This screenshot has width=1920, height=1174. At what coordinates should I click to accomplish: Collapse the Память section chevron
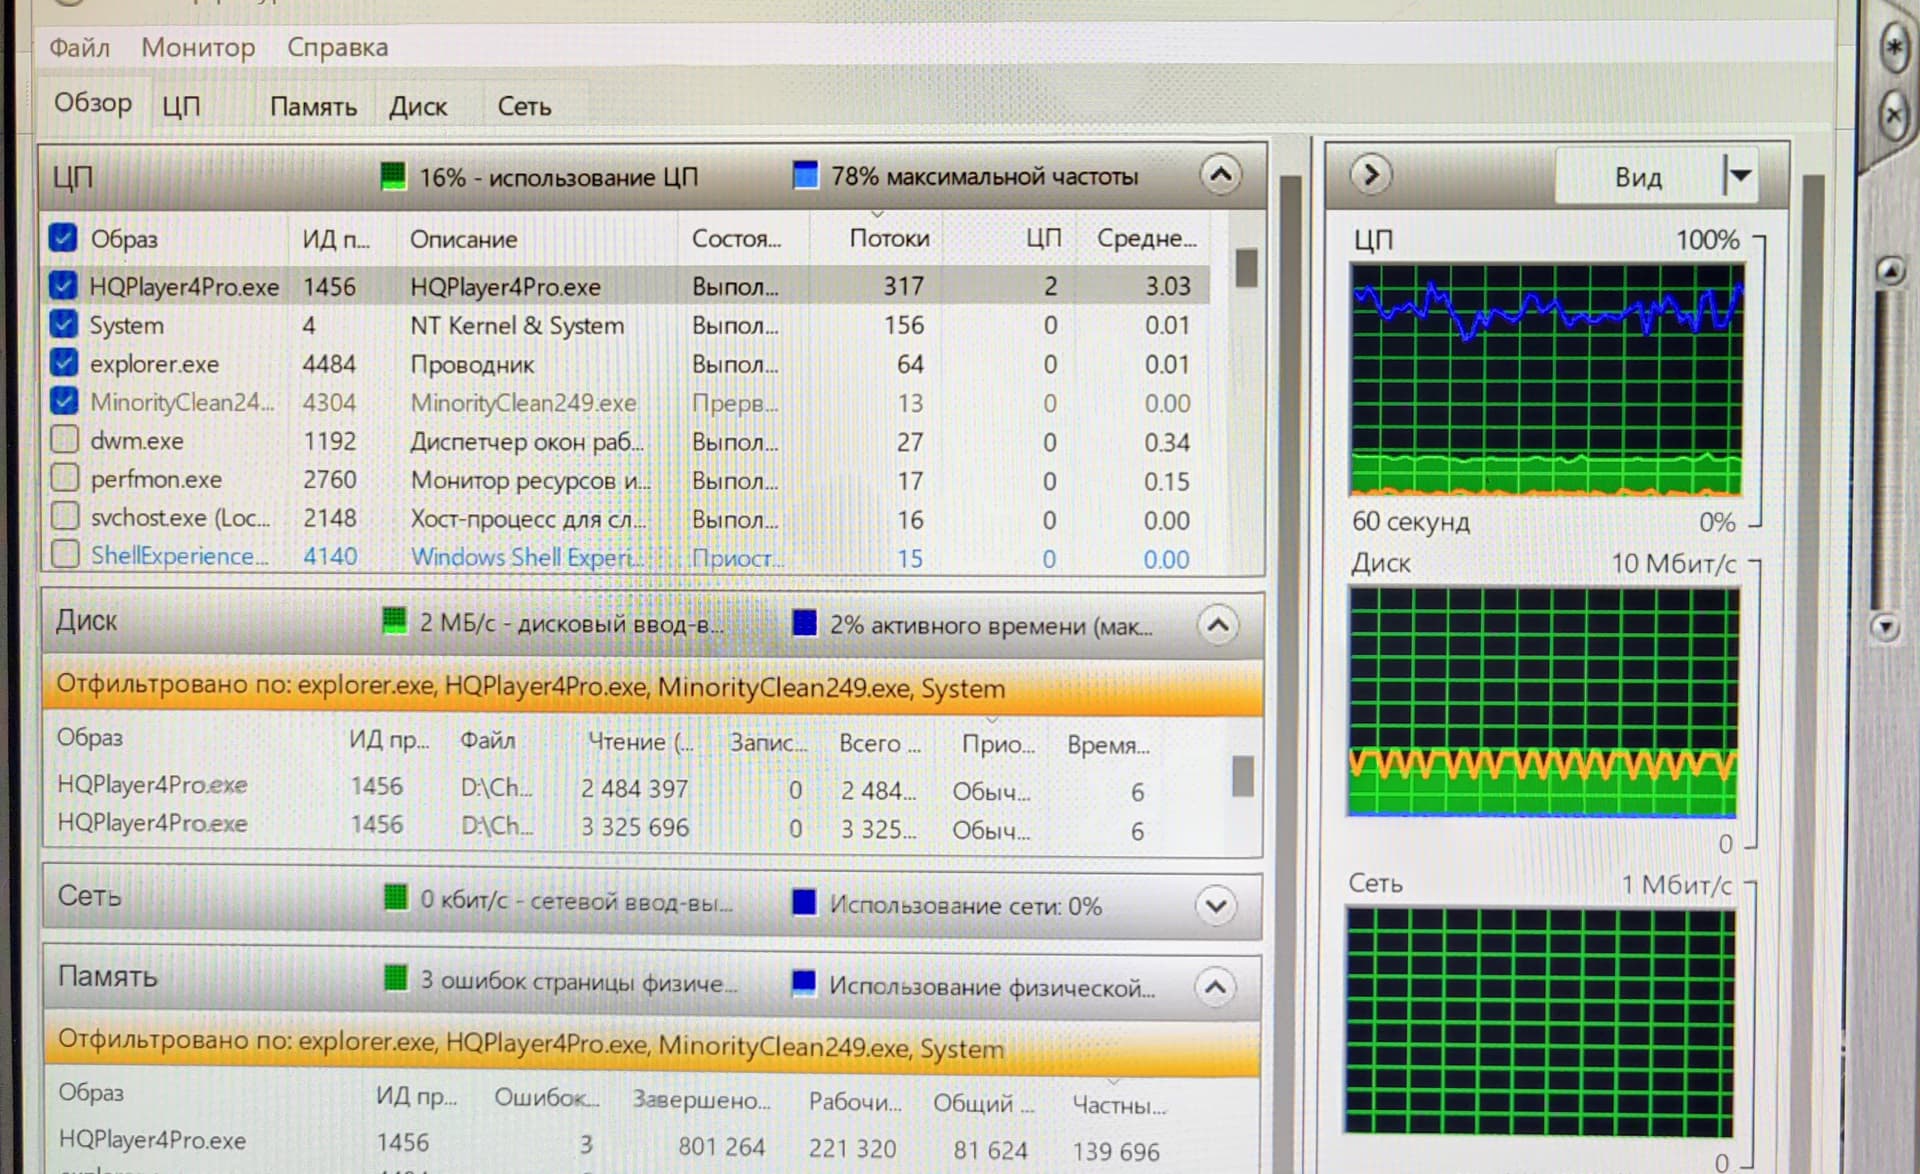tap(1215, 988)
